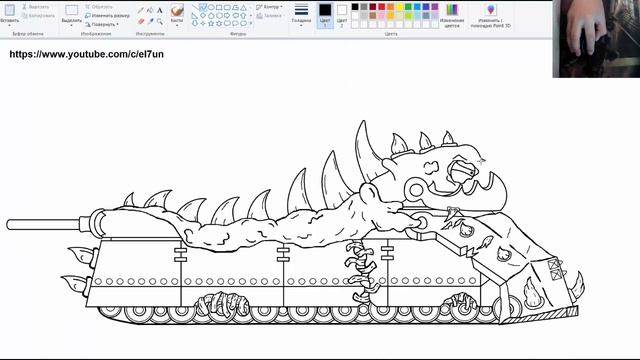Pick the orange palette swatch
Viewport: 640px width, 360px height.
390,7
